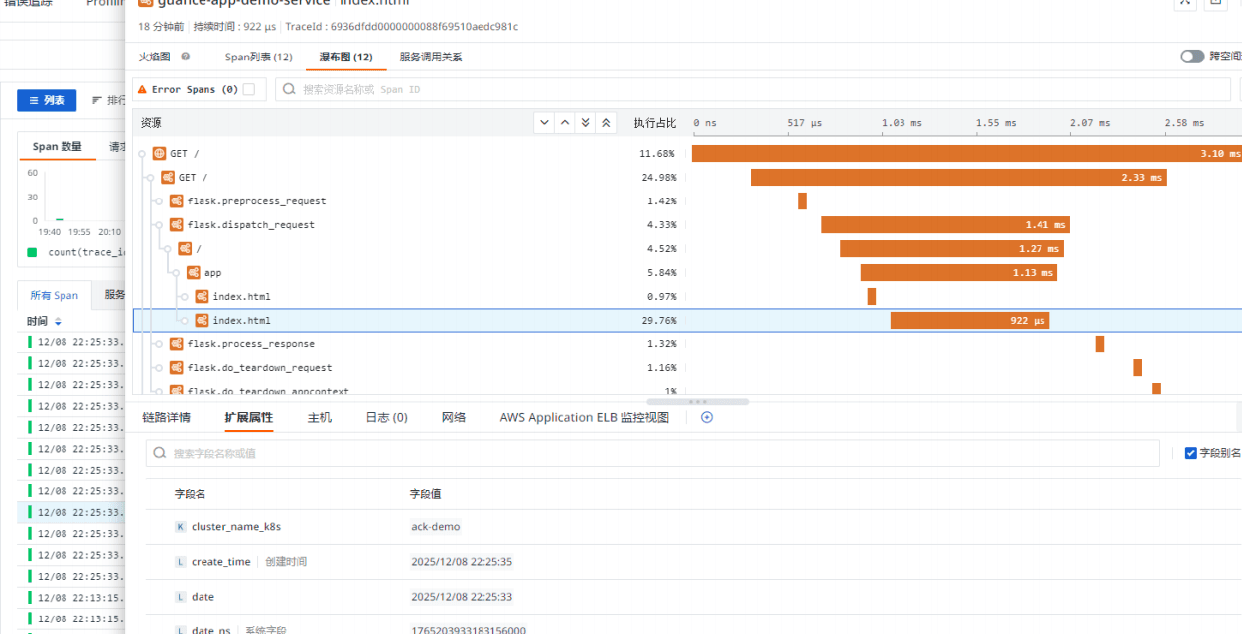1242x634 pixels.
Task: Click the globe icon on root GET span
Action: [x=159, y=154]
